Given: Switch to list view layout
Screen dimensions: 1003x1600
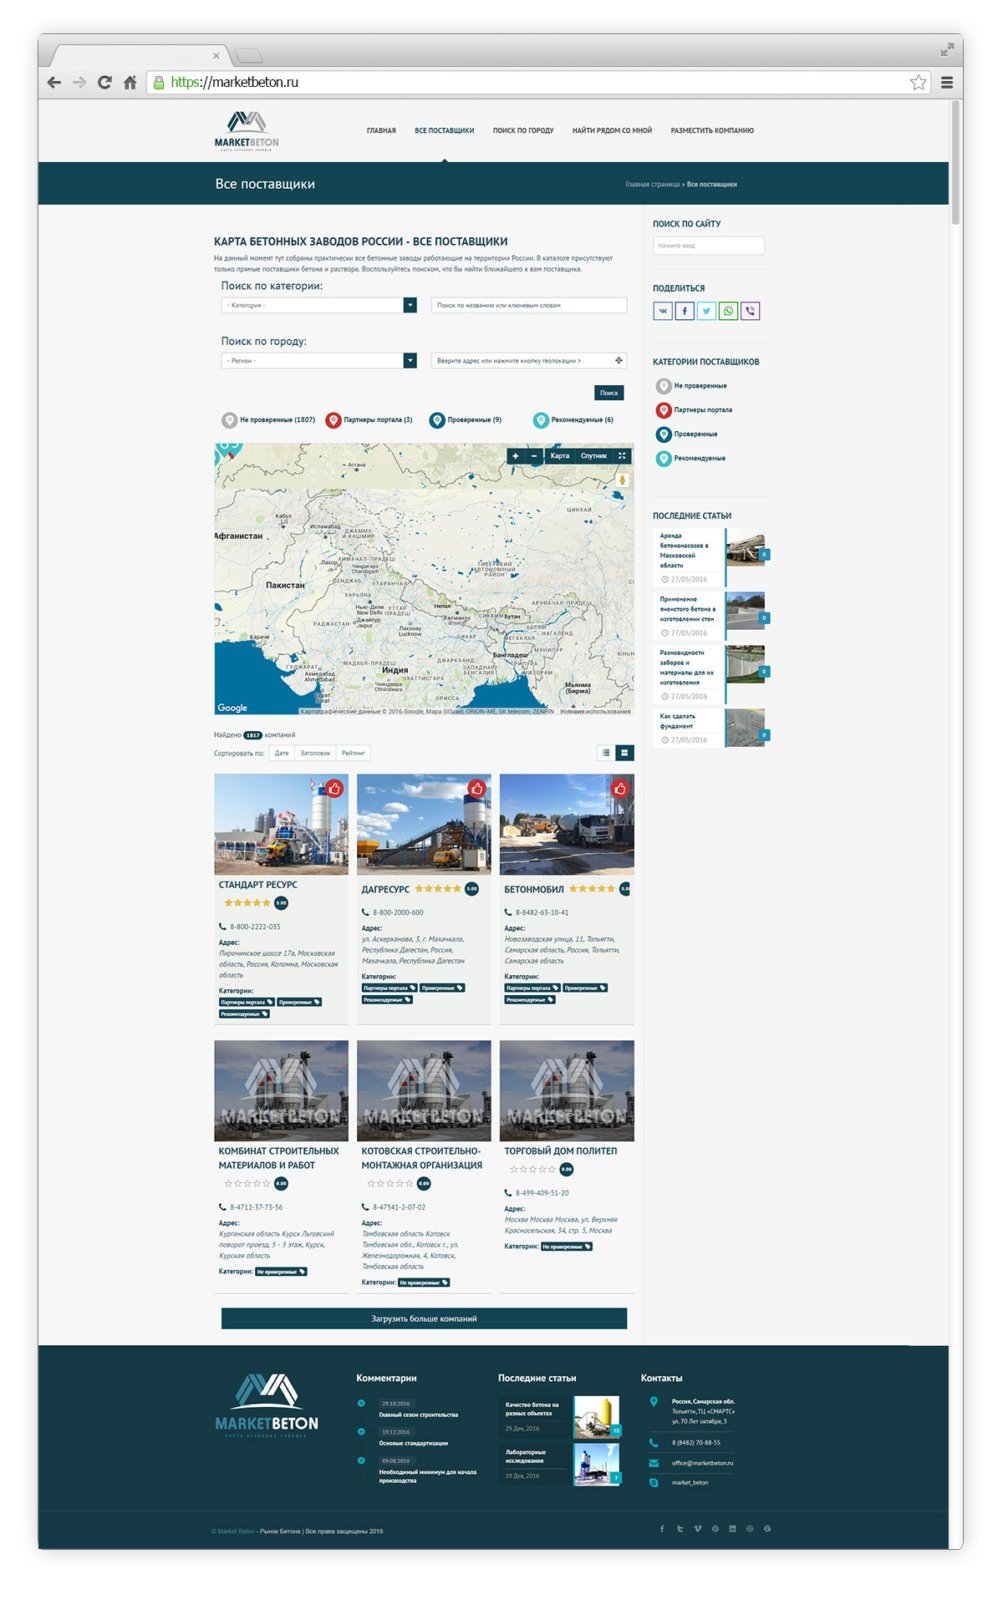Looking at the screenshot, I should click(x=606, y=753).
